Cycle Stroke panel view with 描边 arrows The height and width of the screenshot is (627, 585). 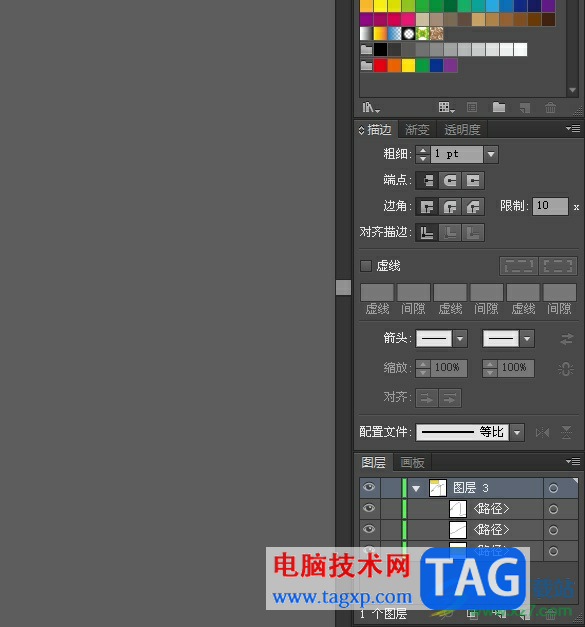click(x=361, y=130)
